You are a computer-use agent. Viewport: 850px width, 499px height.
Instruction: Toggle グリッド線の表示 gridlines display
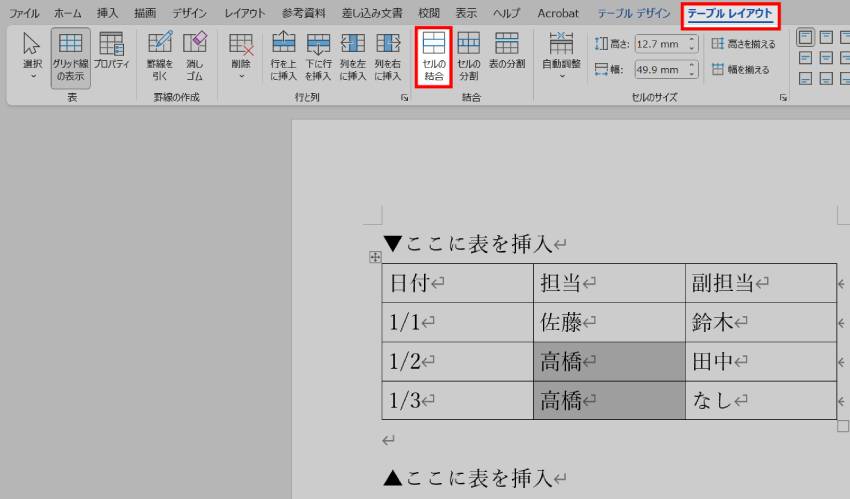point(70,56)
